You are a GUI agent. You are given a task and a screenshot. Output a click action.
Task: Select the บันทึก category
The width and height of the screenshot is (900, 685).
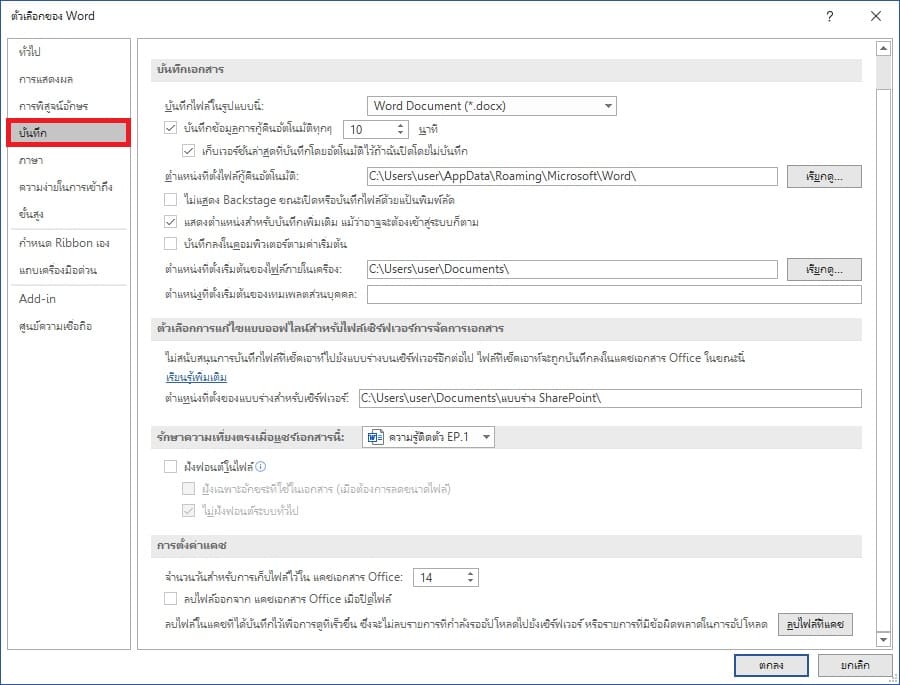click(x=68, y=133)
